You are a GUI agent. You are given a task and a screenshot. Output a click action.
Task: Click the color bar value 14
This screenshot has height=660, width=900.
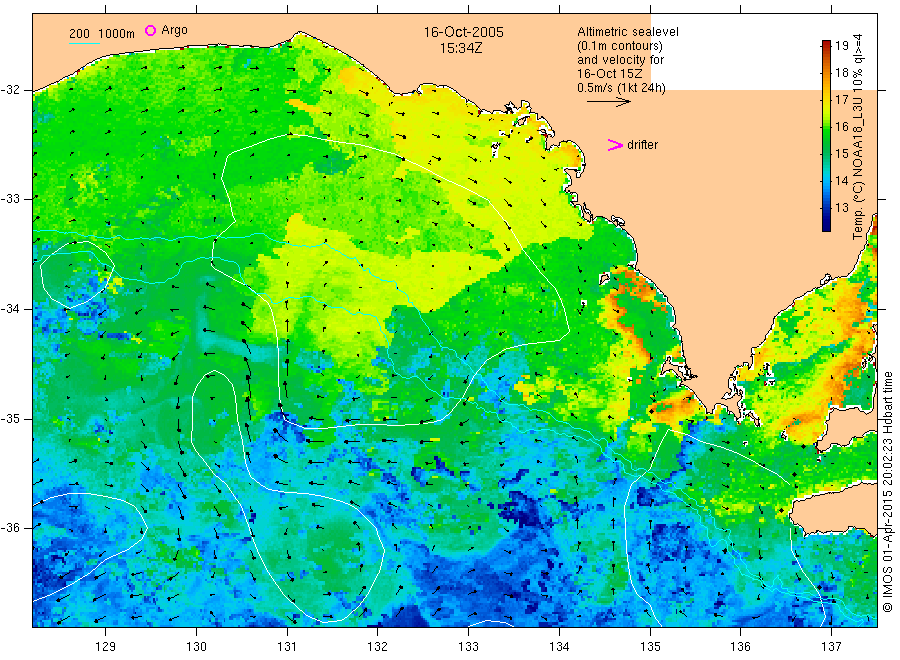(x=841, y=180)
